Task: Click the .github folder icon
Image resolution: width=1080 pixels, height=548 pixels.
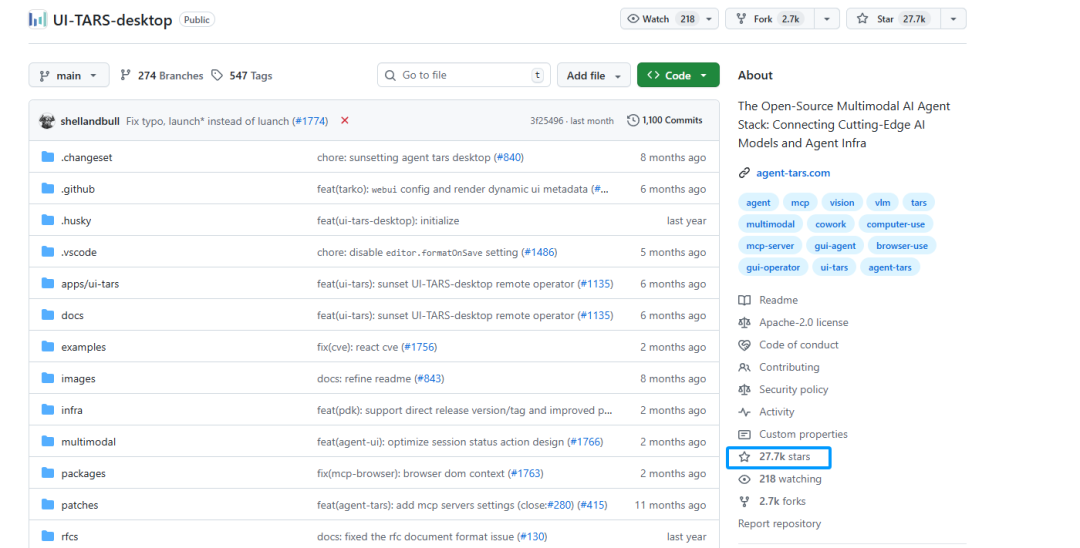Action: (48, 189)
